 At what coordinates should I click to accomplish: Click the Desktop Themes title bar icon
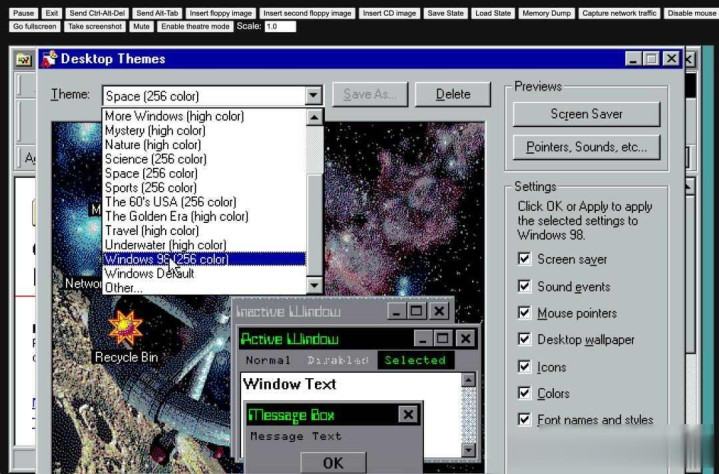click(48, 59)
